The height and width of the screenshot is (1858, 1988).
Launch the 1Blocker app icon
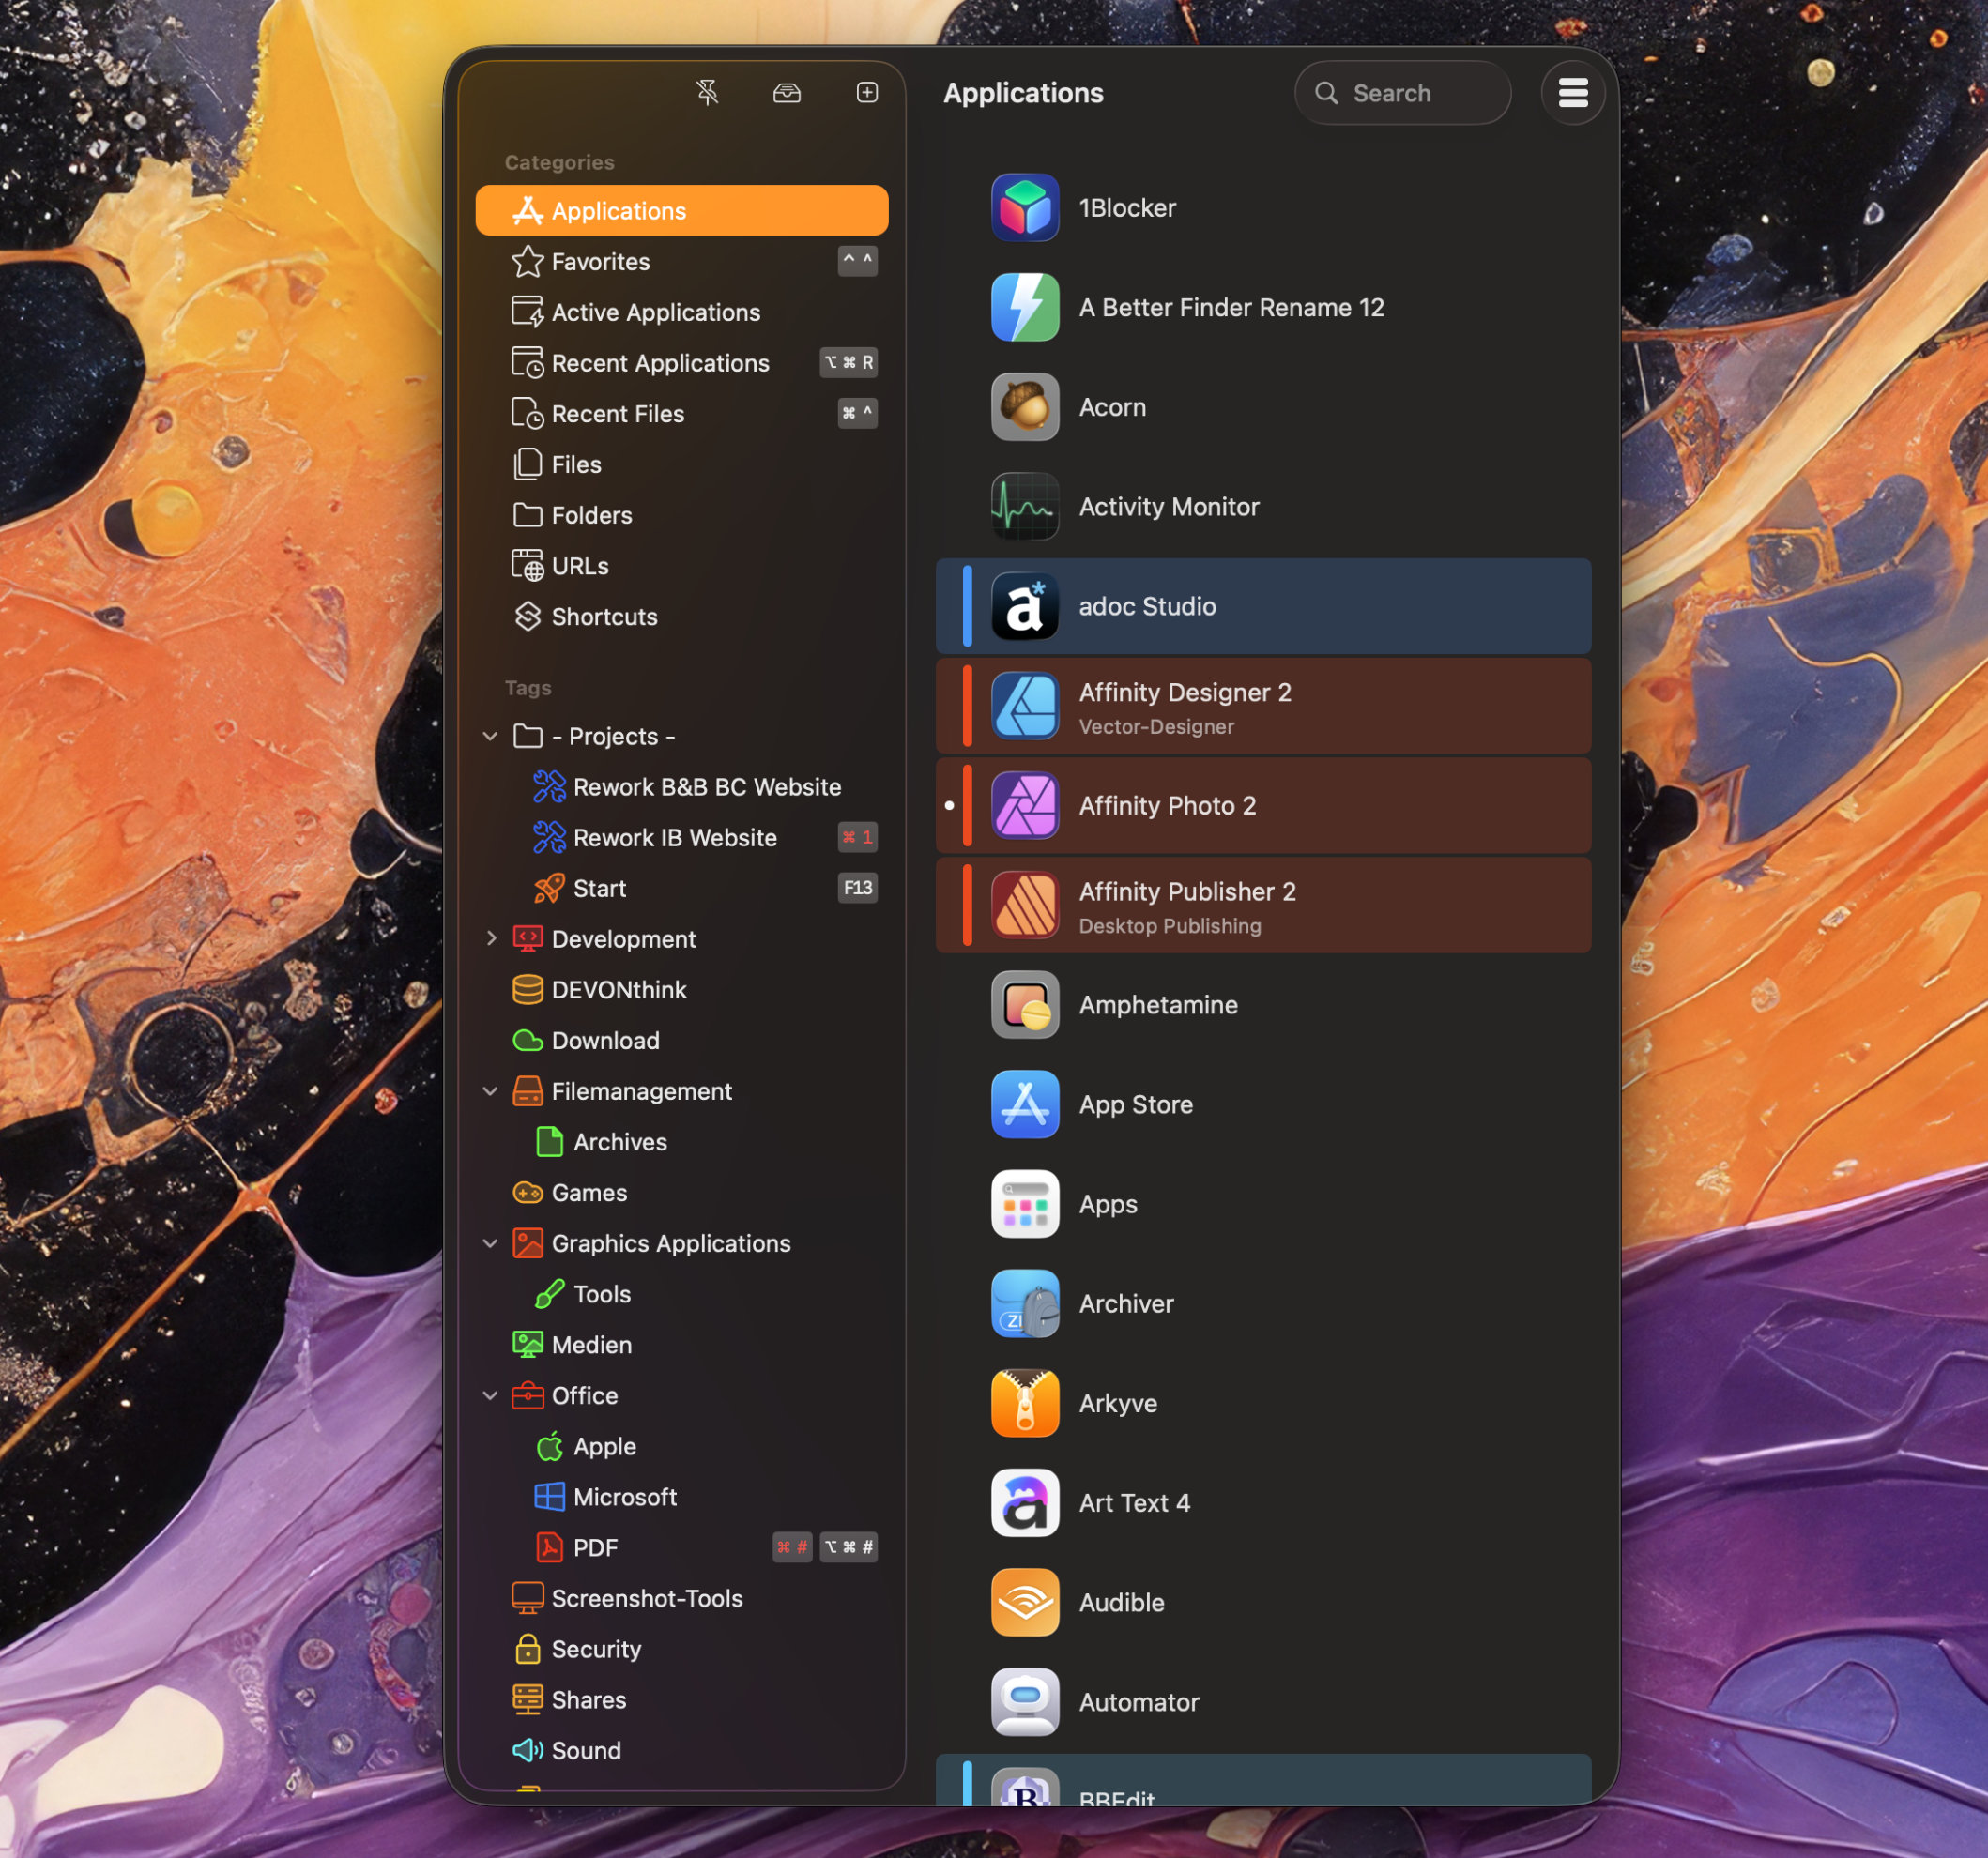coord(1024,208)
